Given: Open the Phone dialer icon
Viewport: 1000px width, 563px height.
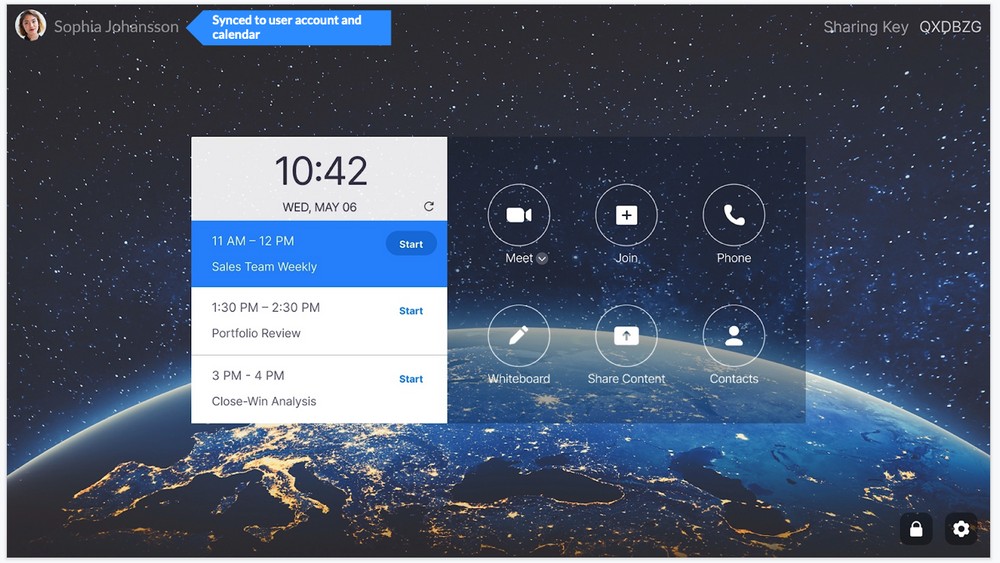Looking at the screenshot, I should tap(733, 215).
